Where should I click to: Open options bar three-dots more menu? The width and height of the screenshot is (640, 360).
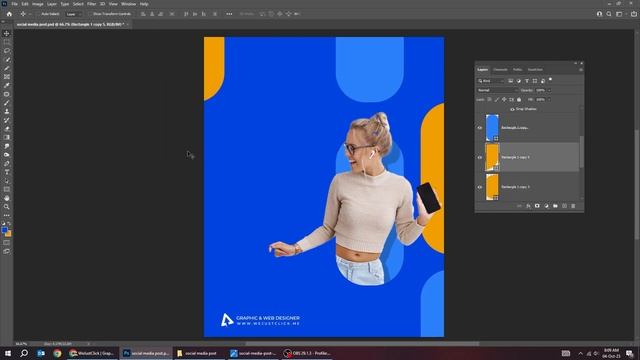pyautogui.click(x=229, y=14)
